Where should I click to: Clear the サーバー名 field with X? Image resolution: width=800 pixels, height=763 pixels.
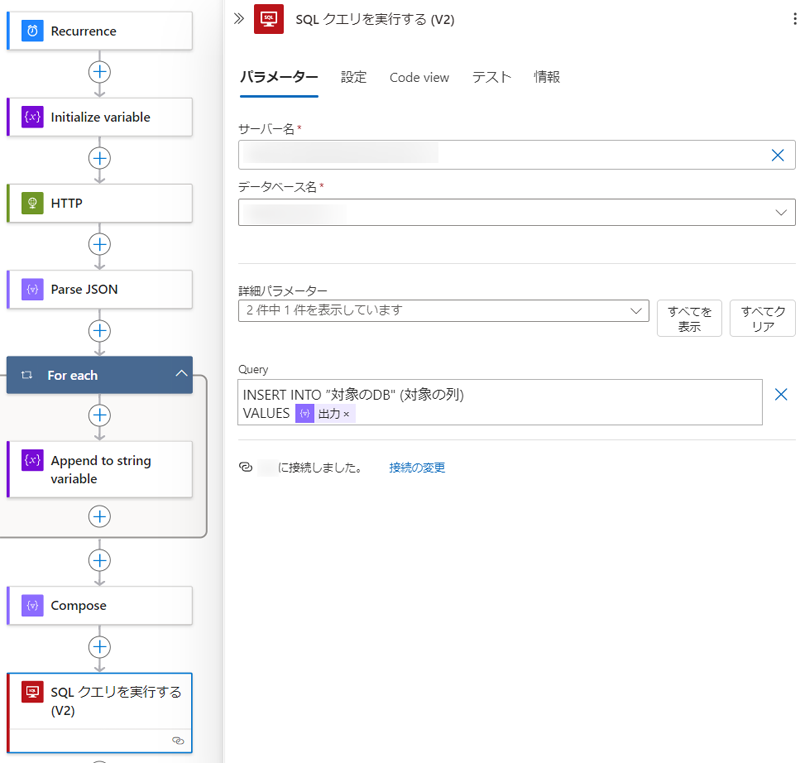(778, 155)
